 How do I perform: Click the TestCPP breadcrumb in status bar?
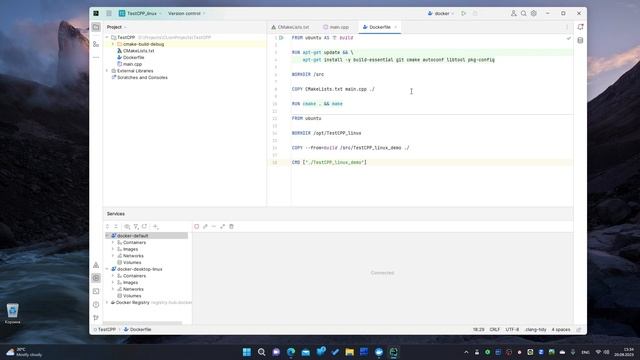click(105, 329)
